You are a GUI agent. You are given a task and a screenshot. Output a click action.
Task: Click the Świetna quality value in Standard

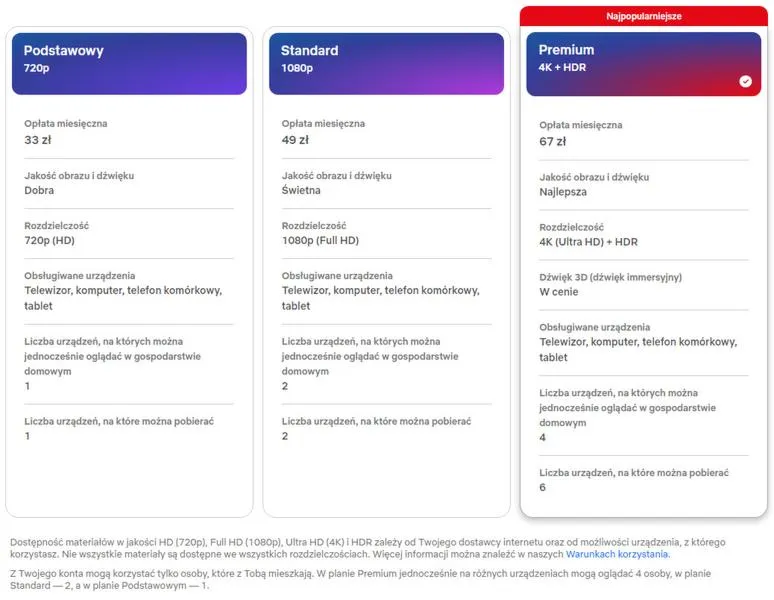pyautogui.click(x=301, y=190)
